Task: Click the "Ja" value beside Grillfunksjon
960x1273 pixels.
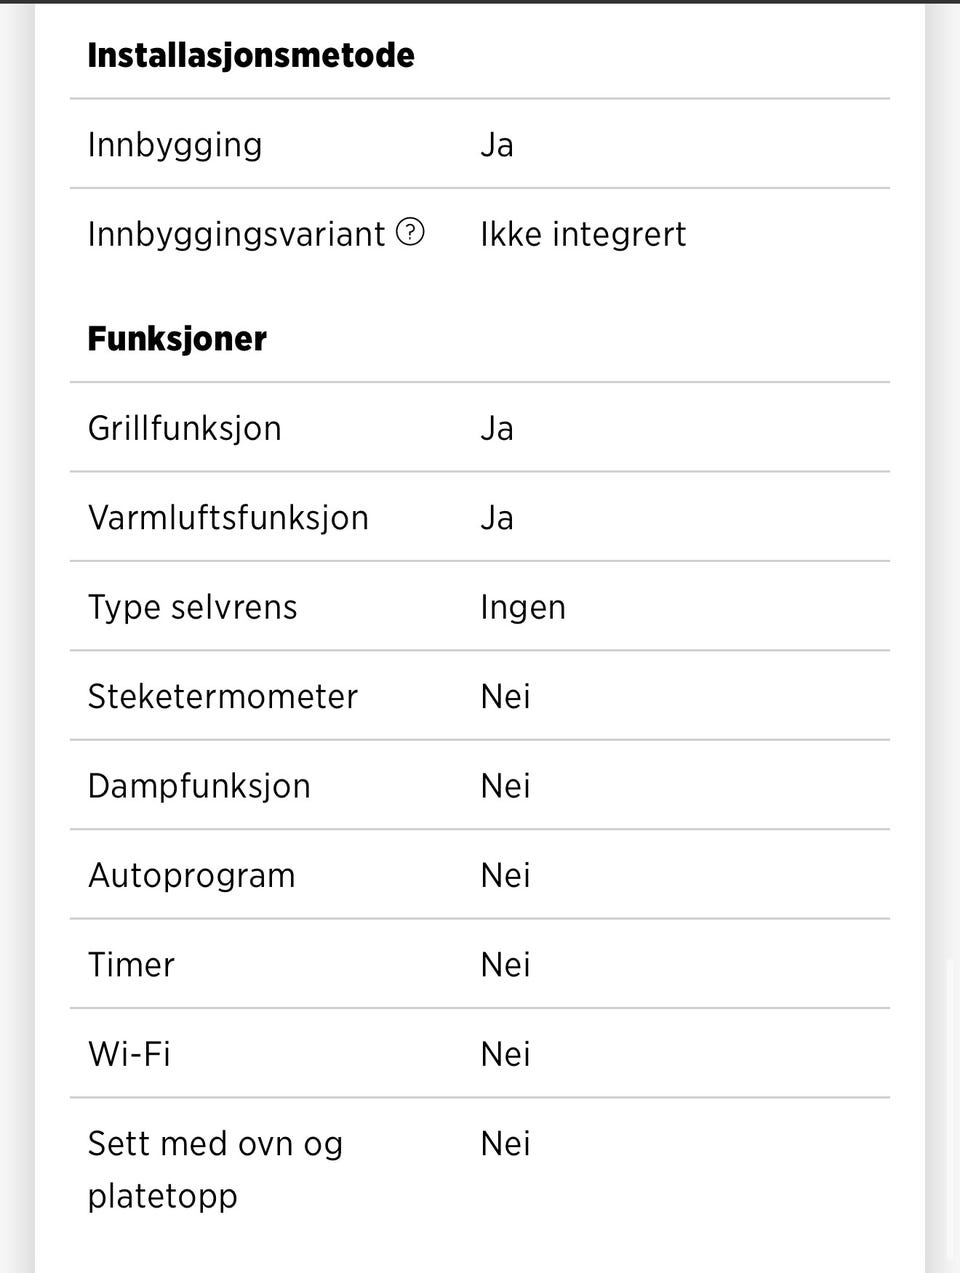Action: click(497, 428)
